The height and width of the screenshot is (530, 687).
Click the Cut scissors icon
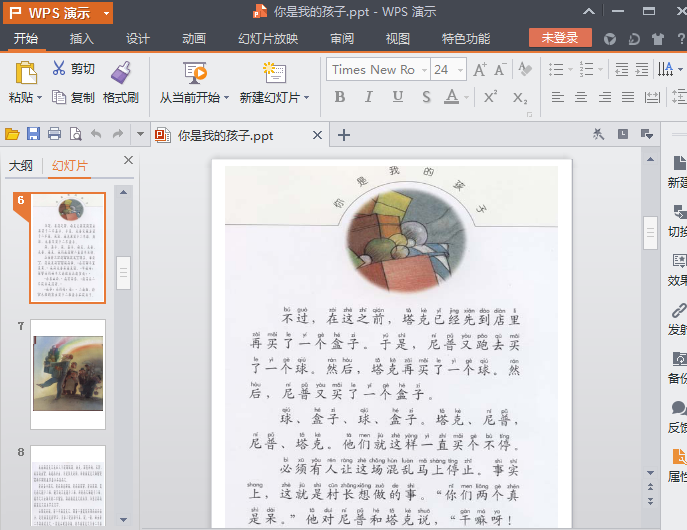(58, 68)
